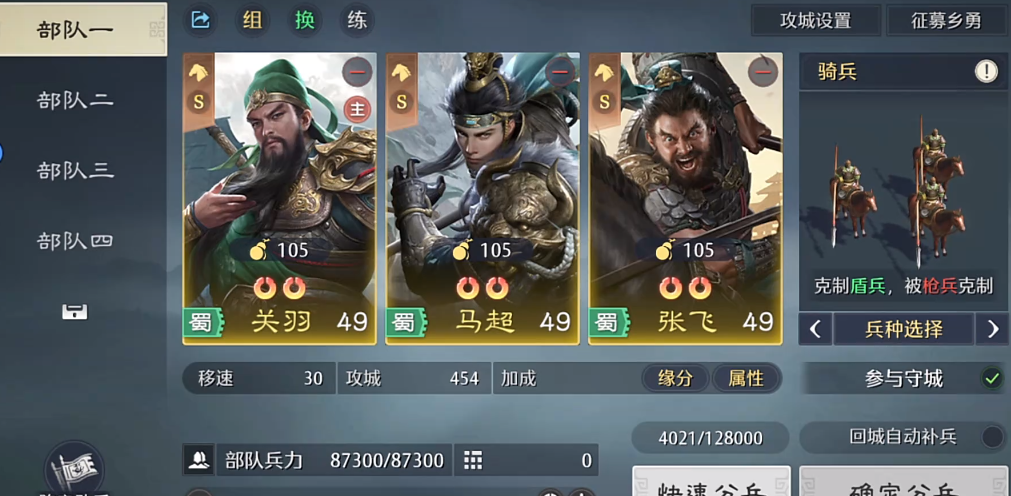Show 缘分 bonus details
Screen dimensions: 1011x496
coord(675,379)
